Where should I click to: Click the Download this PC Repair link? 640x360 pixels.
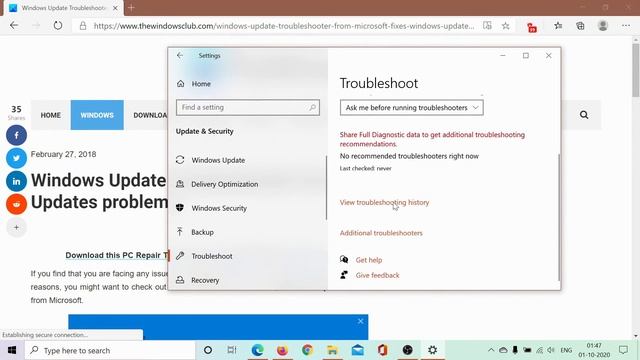(116, 255)
